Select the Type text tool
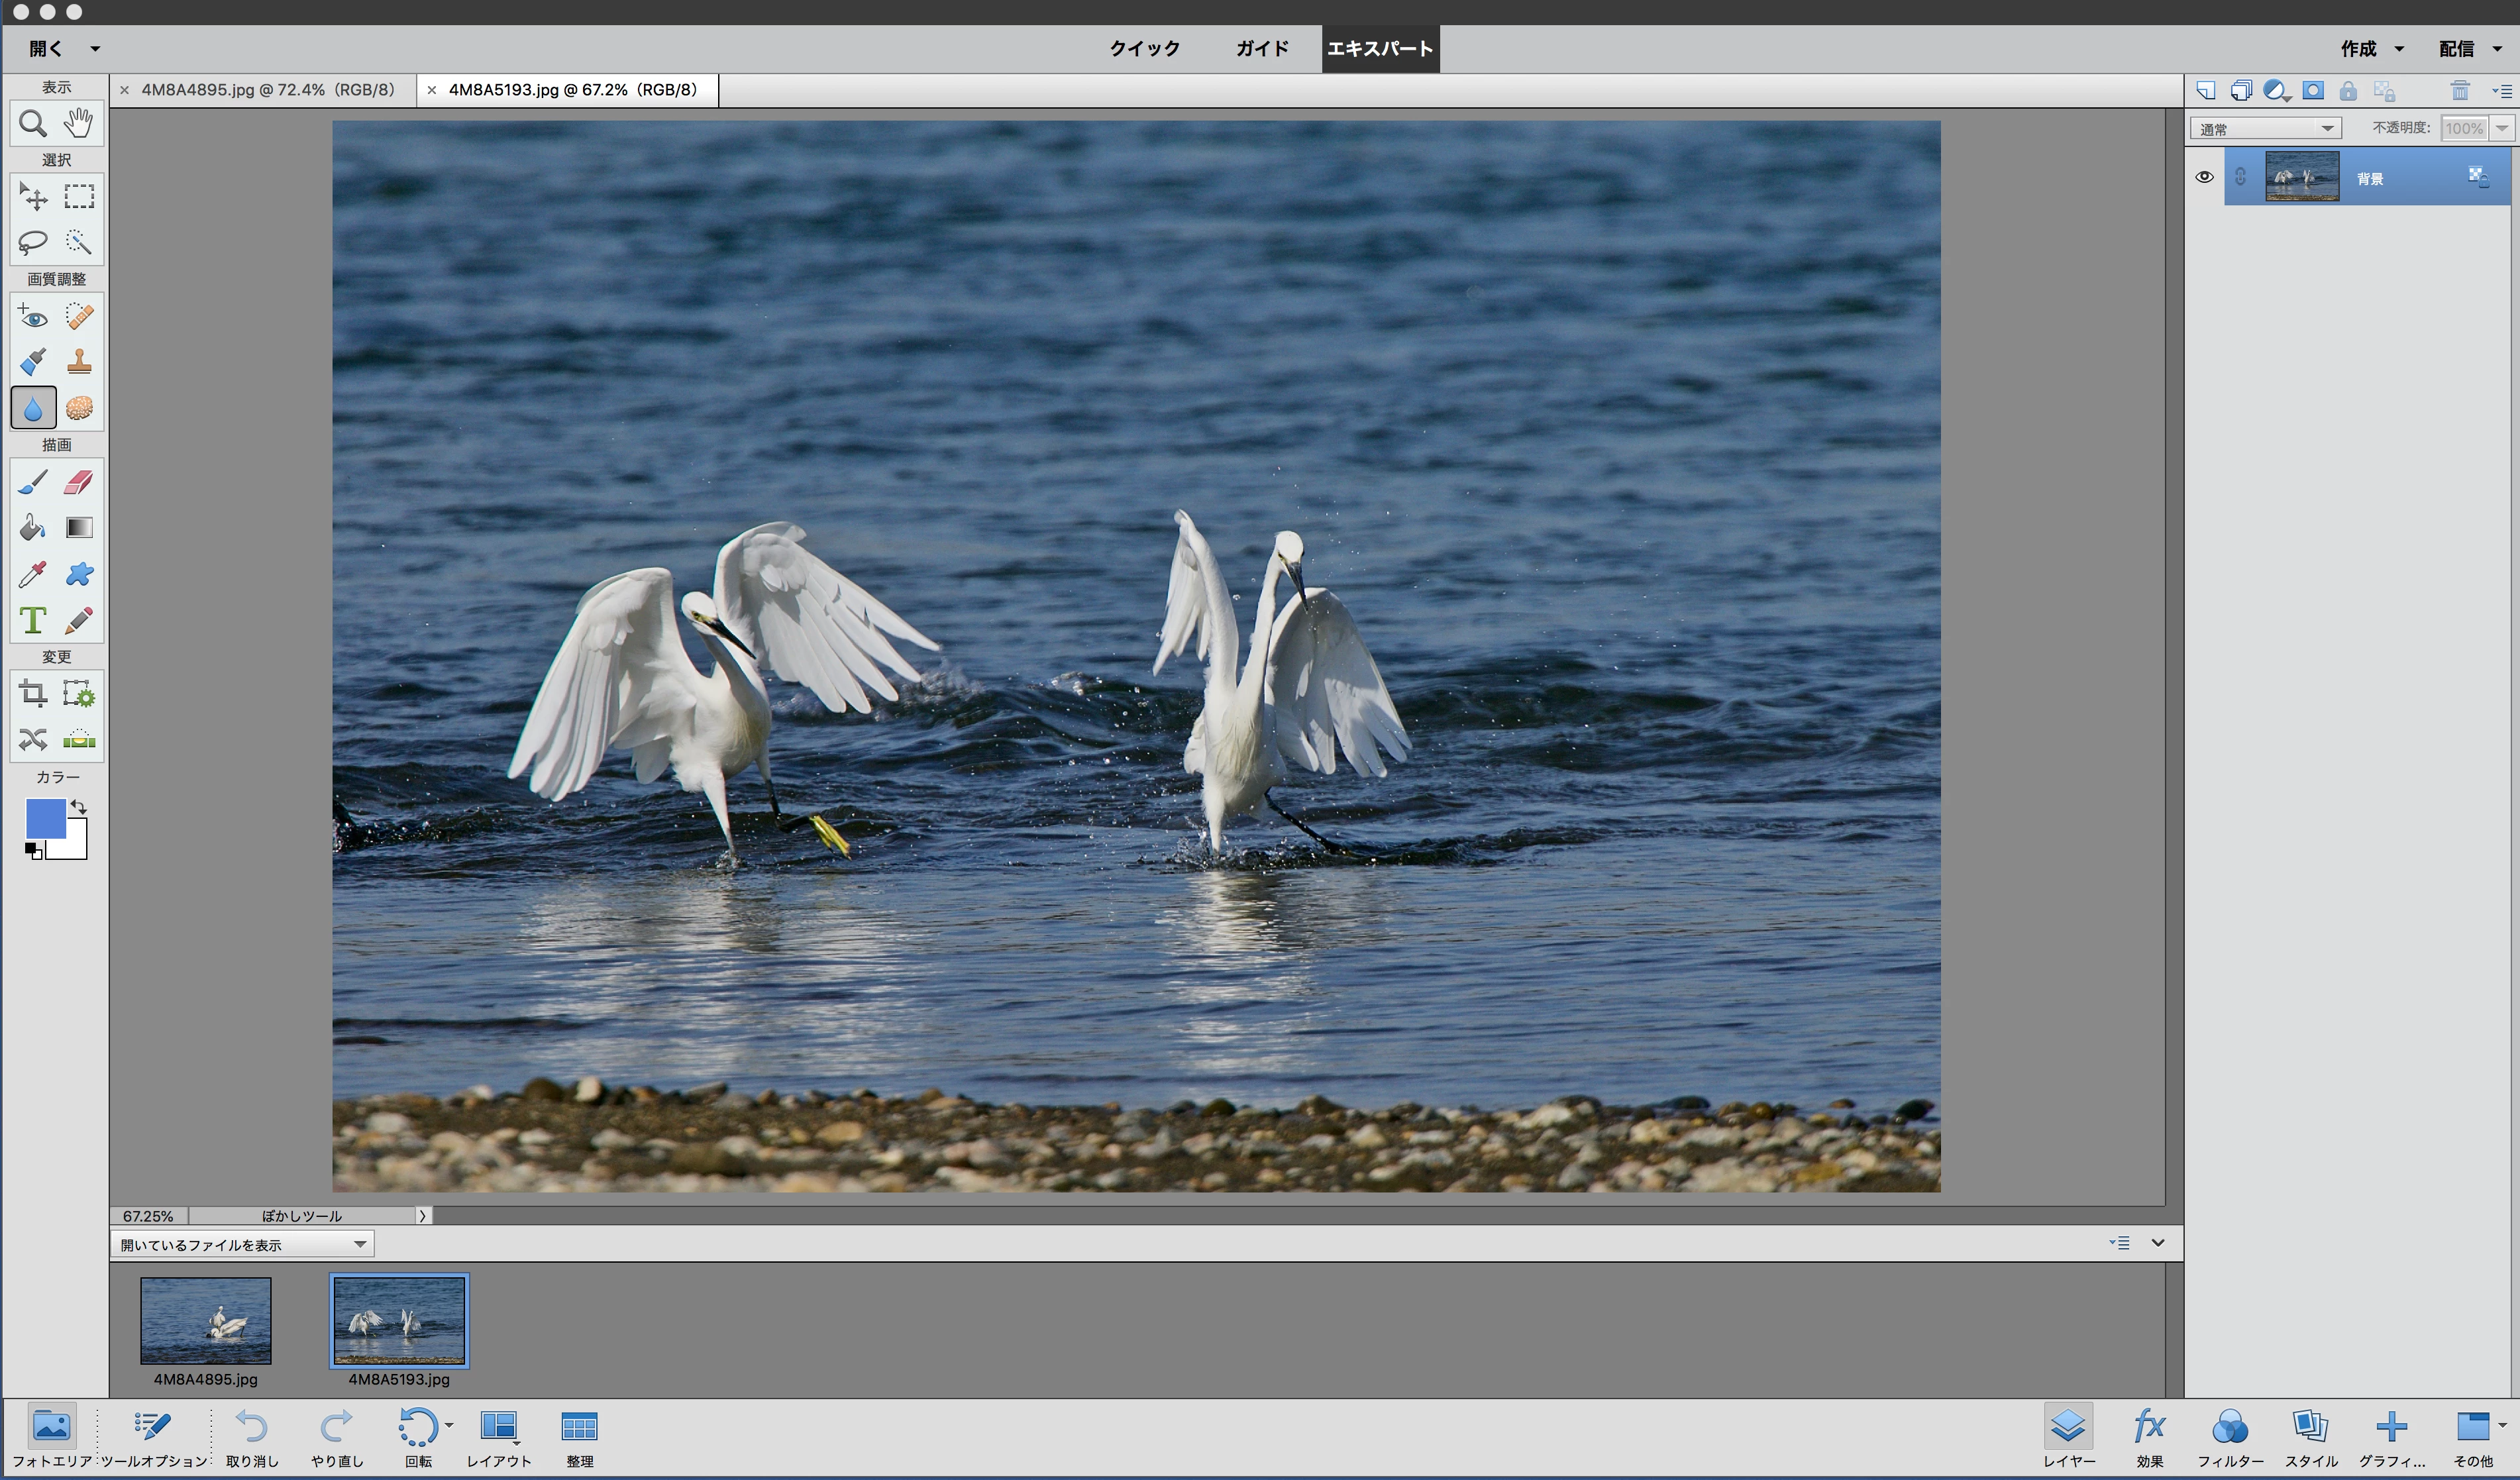This screenshot has width=2520, height=1480. tap(32, 620)
